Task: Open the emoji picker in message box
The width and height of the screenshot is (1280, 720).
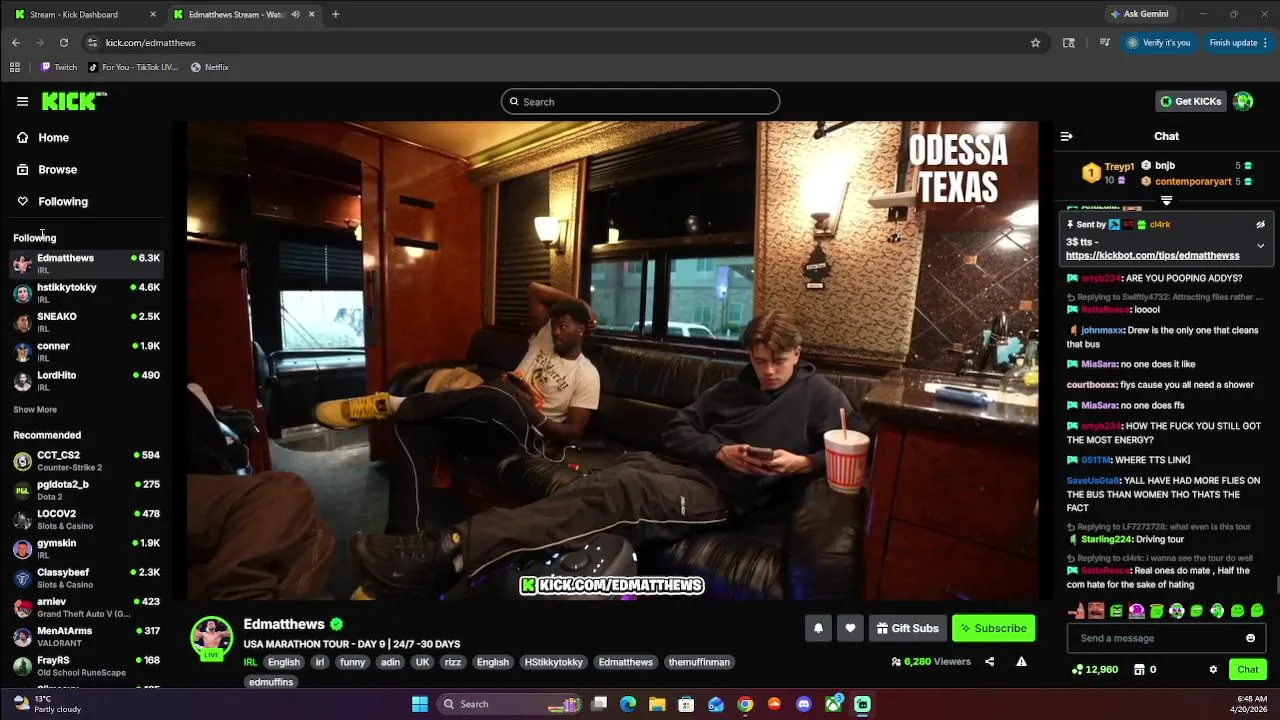Action: (1250, 638)
